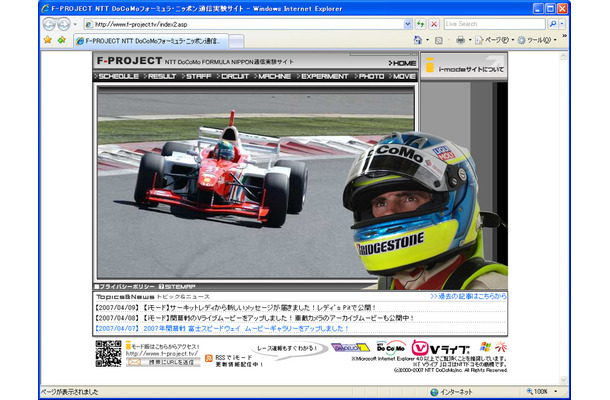Open the SITEMAP link
Screen dimensions: 610x400
click(x=177, y=287)
